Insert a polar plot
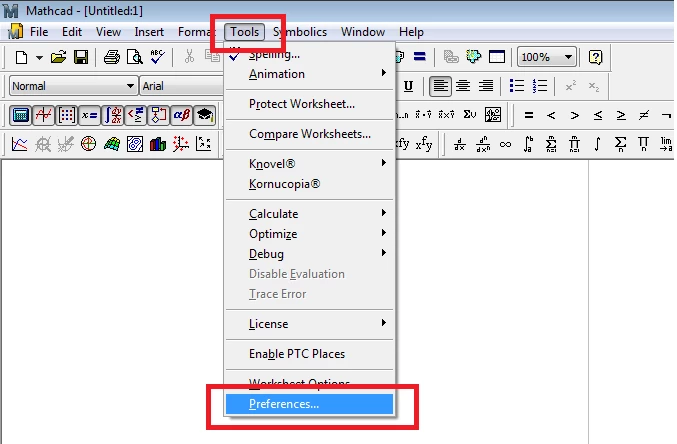The height and width of the screenshot is (444, 677). coord(89,144)
